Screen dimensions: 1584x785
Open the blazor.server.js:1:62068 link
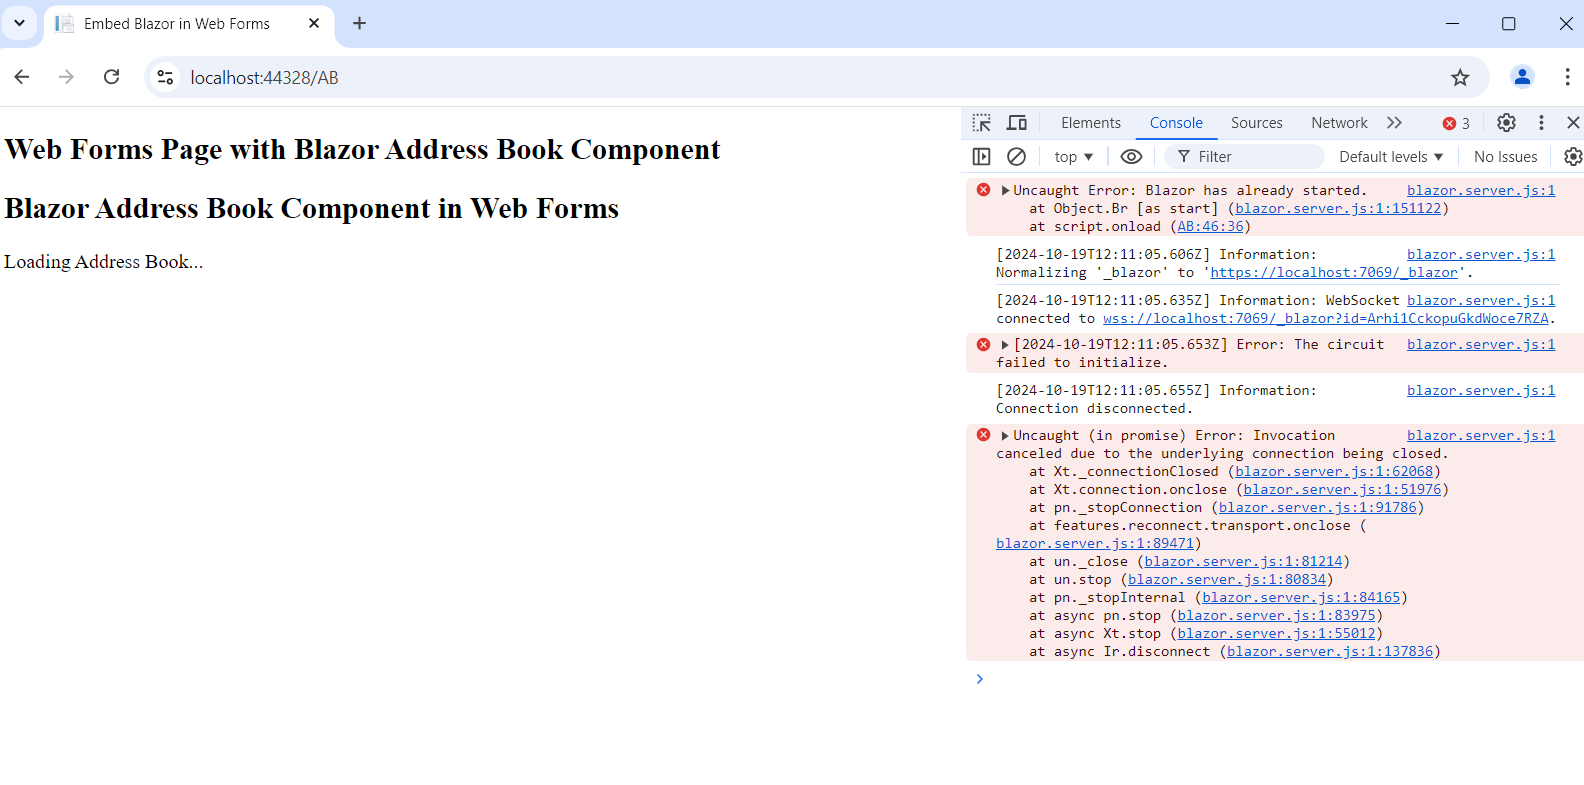[x=1334, y=472]
